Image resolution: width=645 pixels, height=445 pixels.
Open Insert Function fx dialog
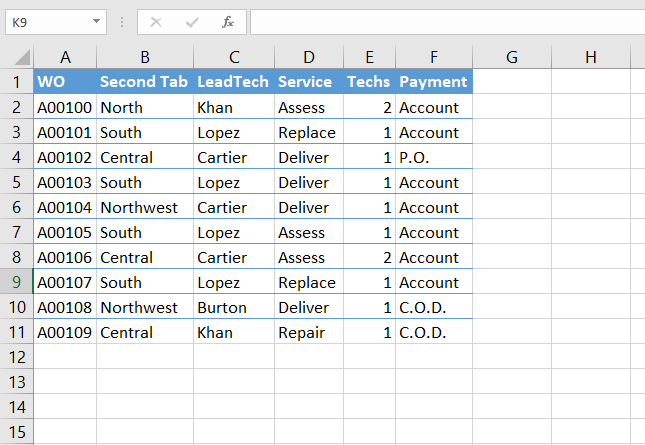(228, 22)
